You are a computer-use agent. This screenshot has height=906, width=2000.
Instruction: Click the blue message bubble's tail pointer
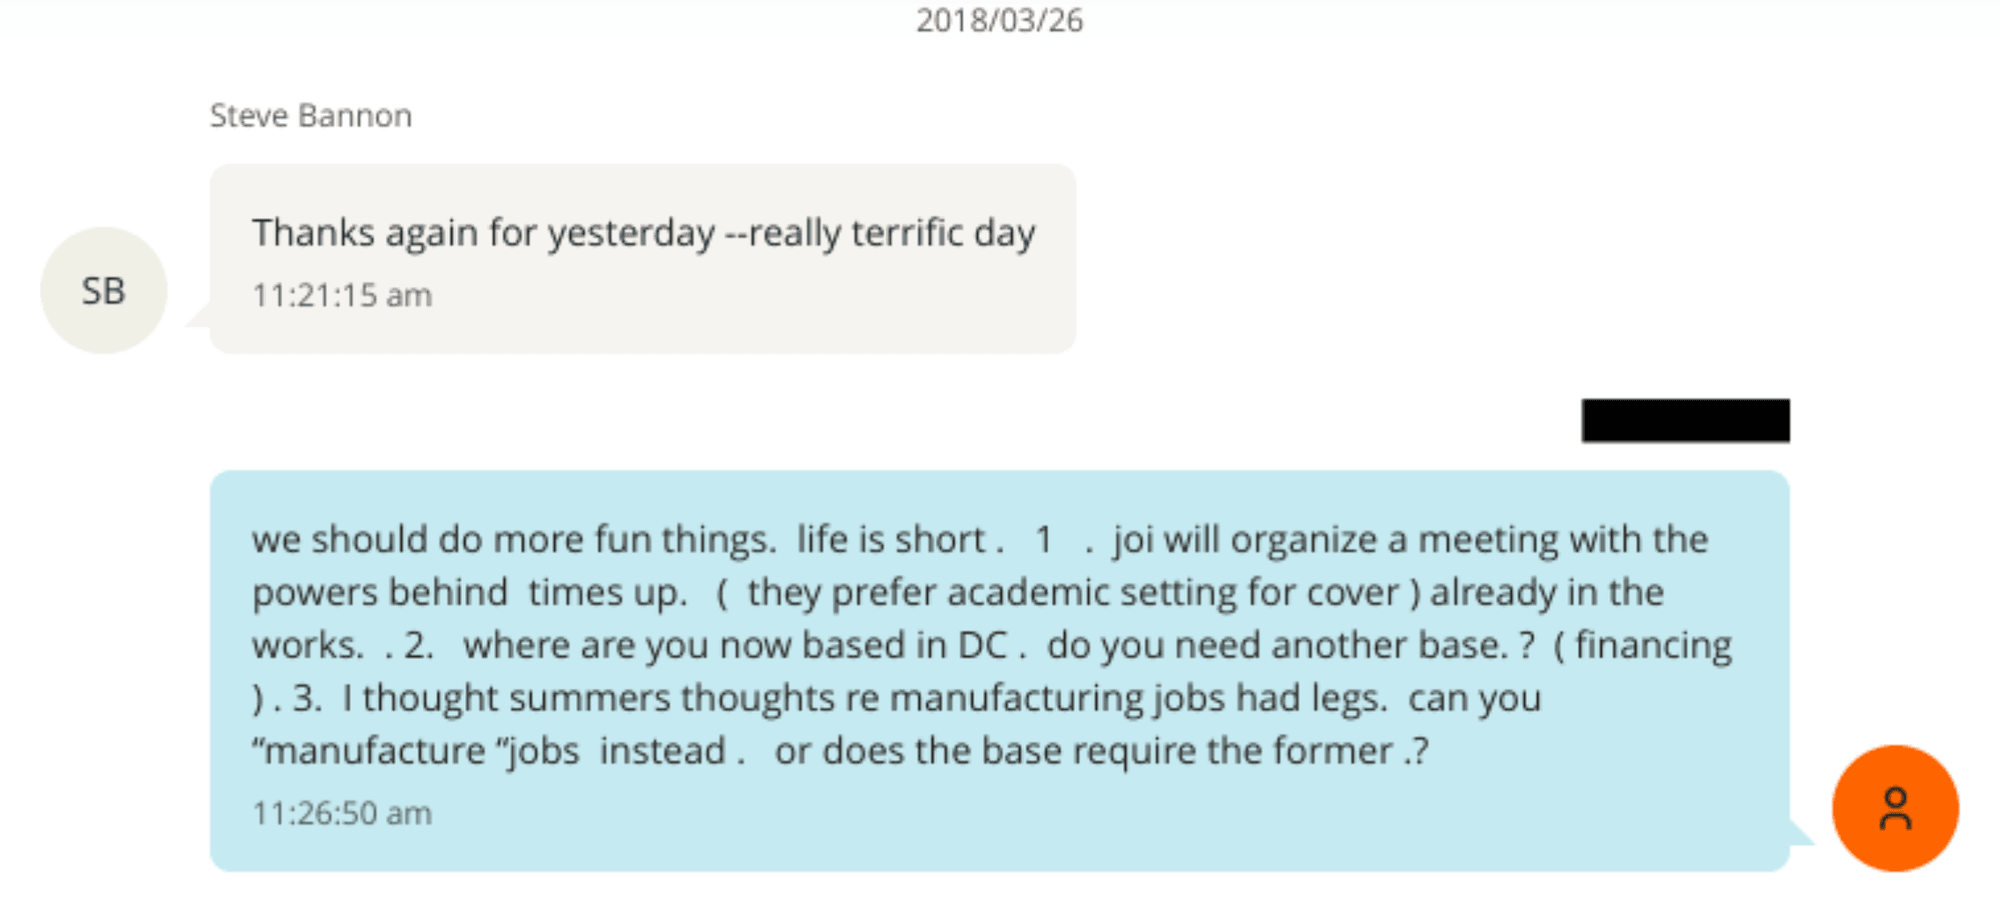1800,834
